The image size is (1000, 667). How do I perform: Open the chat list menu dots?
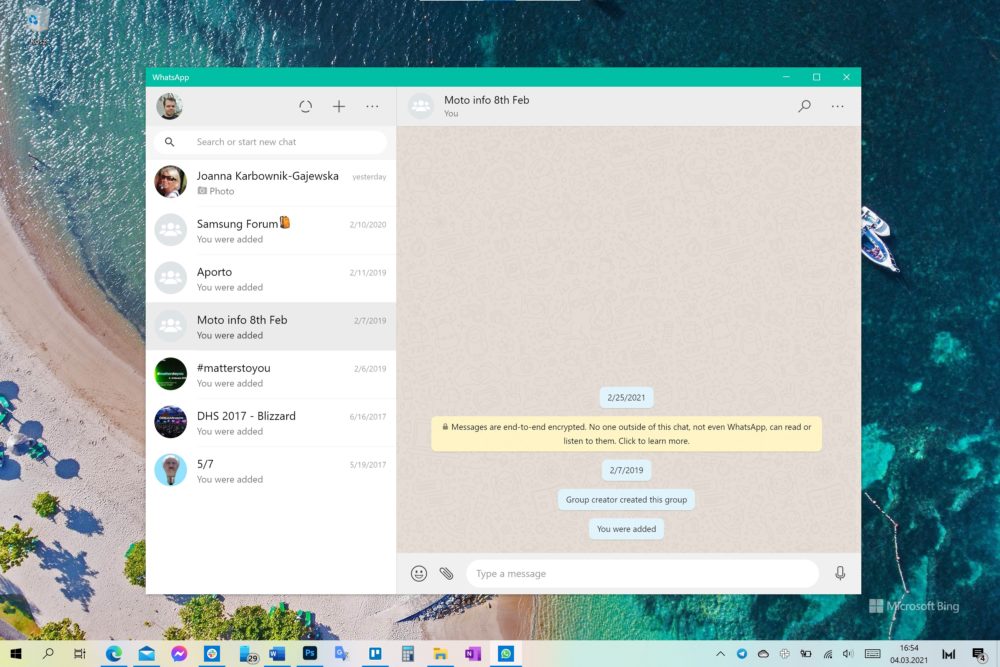click(x=372, y=106)
